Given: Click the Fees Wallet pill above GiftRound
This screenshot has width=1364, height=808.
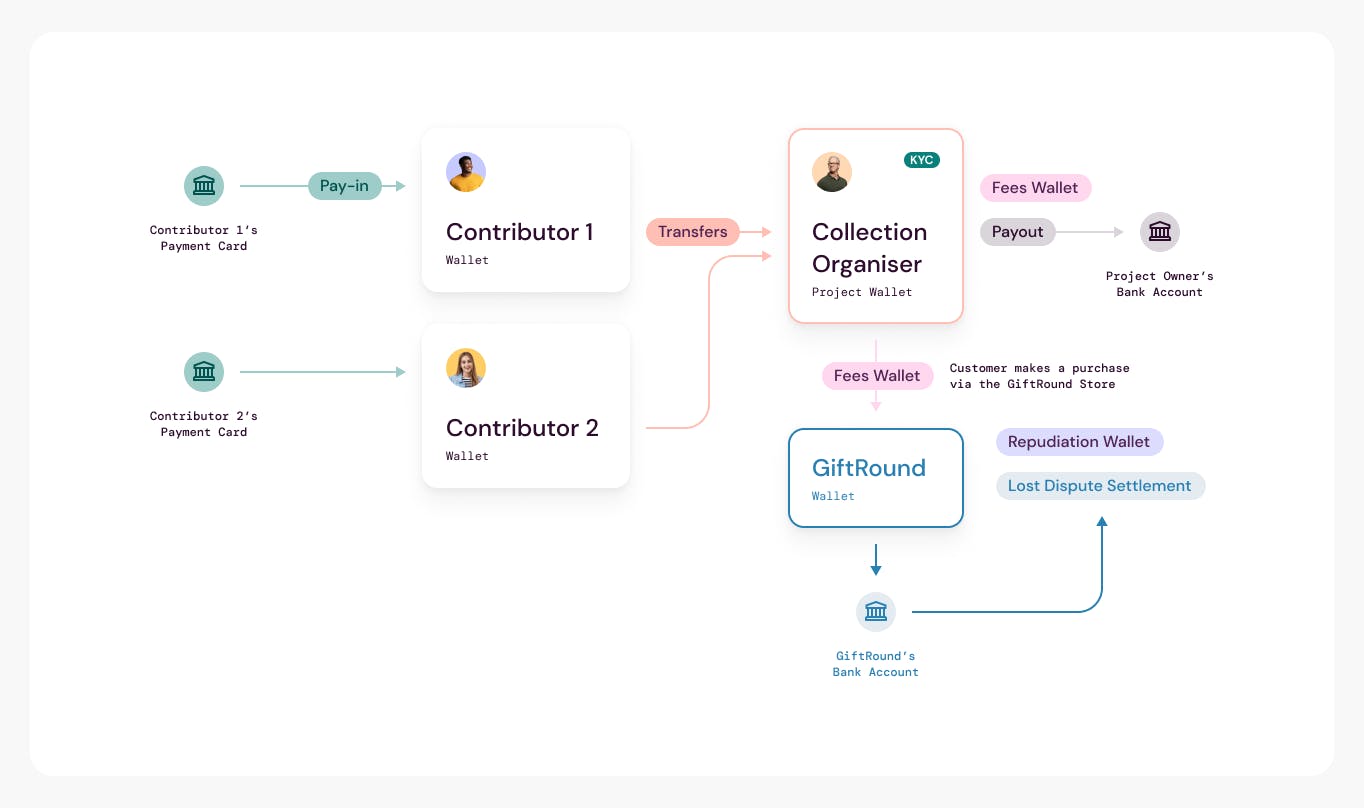Looking at the screenshot, I should coord(877,376).
